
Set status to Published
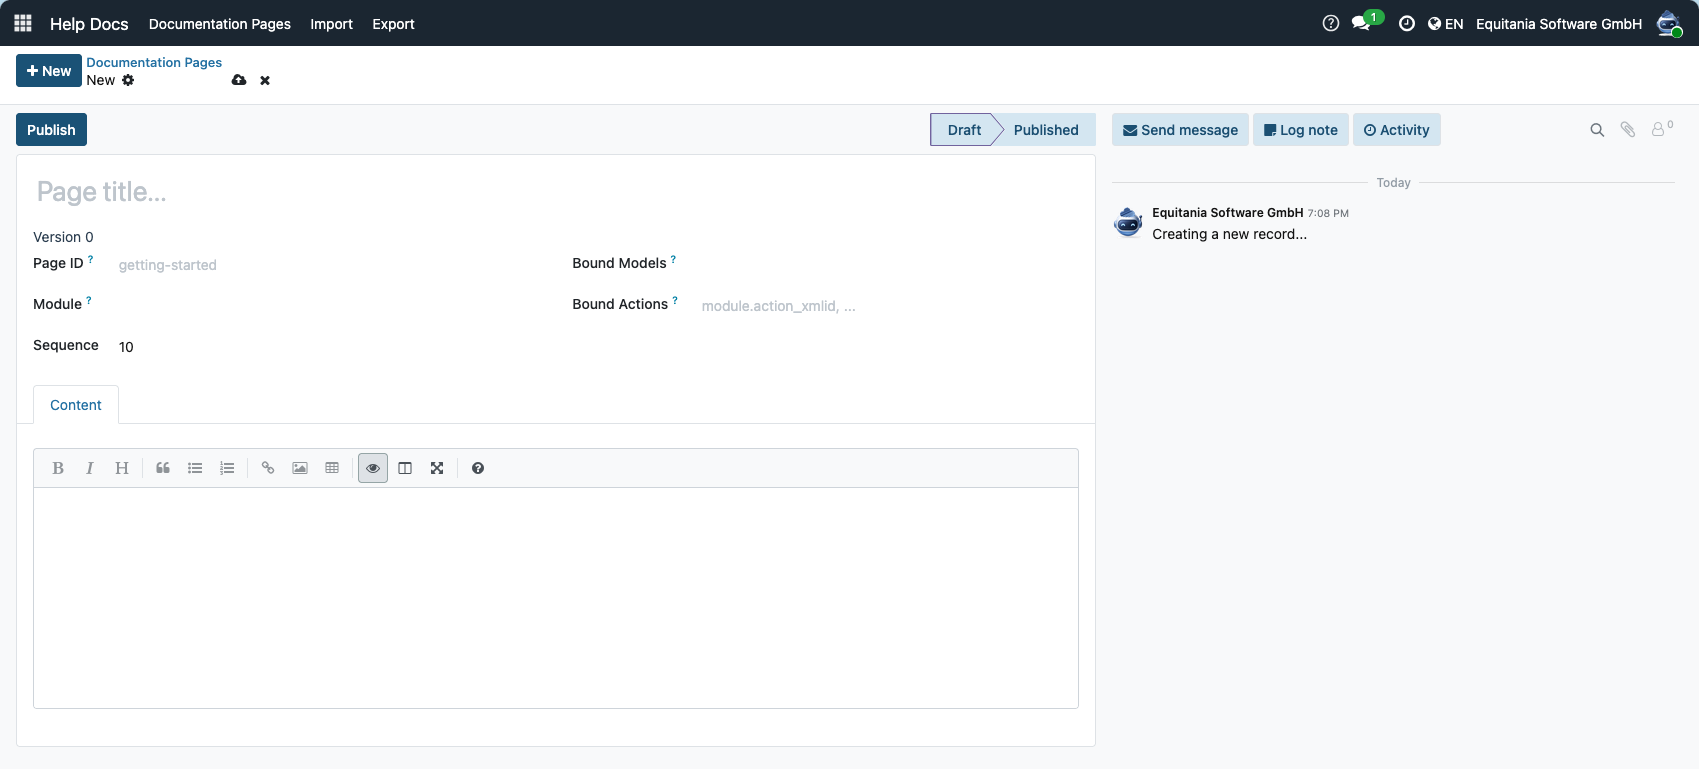[1046, 130]
